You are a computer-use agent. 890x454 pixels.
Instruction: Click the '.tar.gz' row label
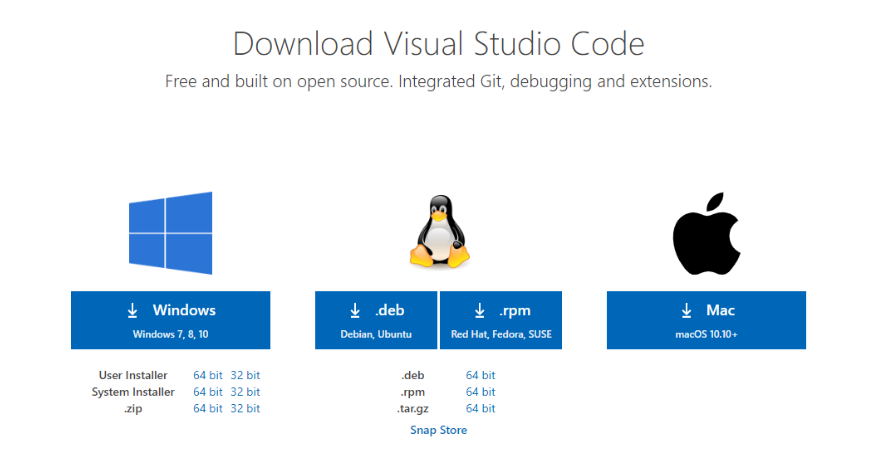[x=413, y=409]
